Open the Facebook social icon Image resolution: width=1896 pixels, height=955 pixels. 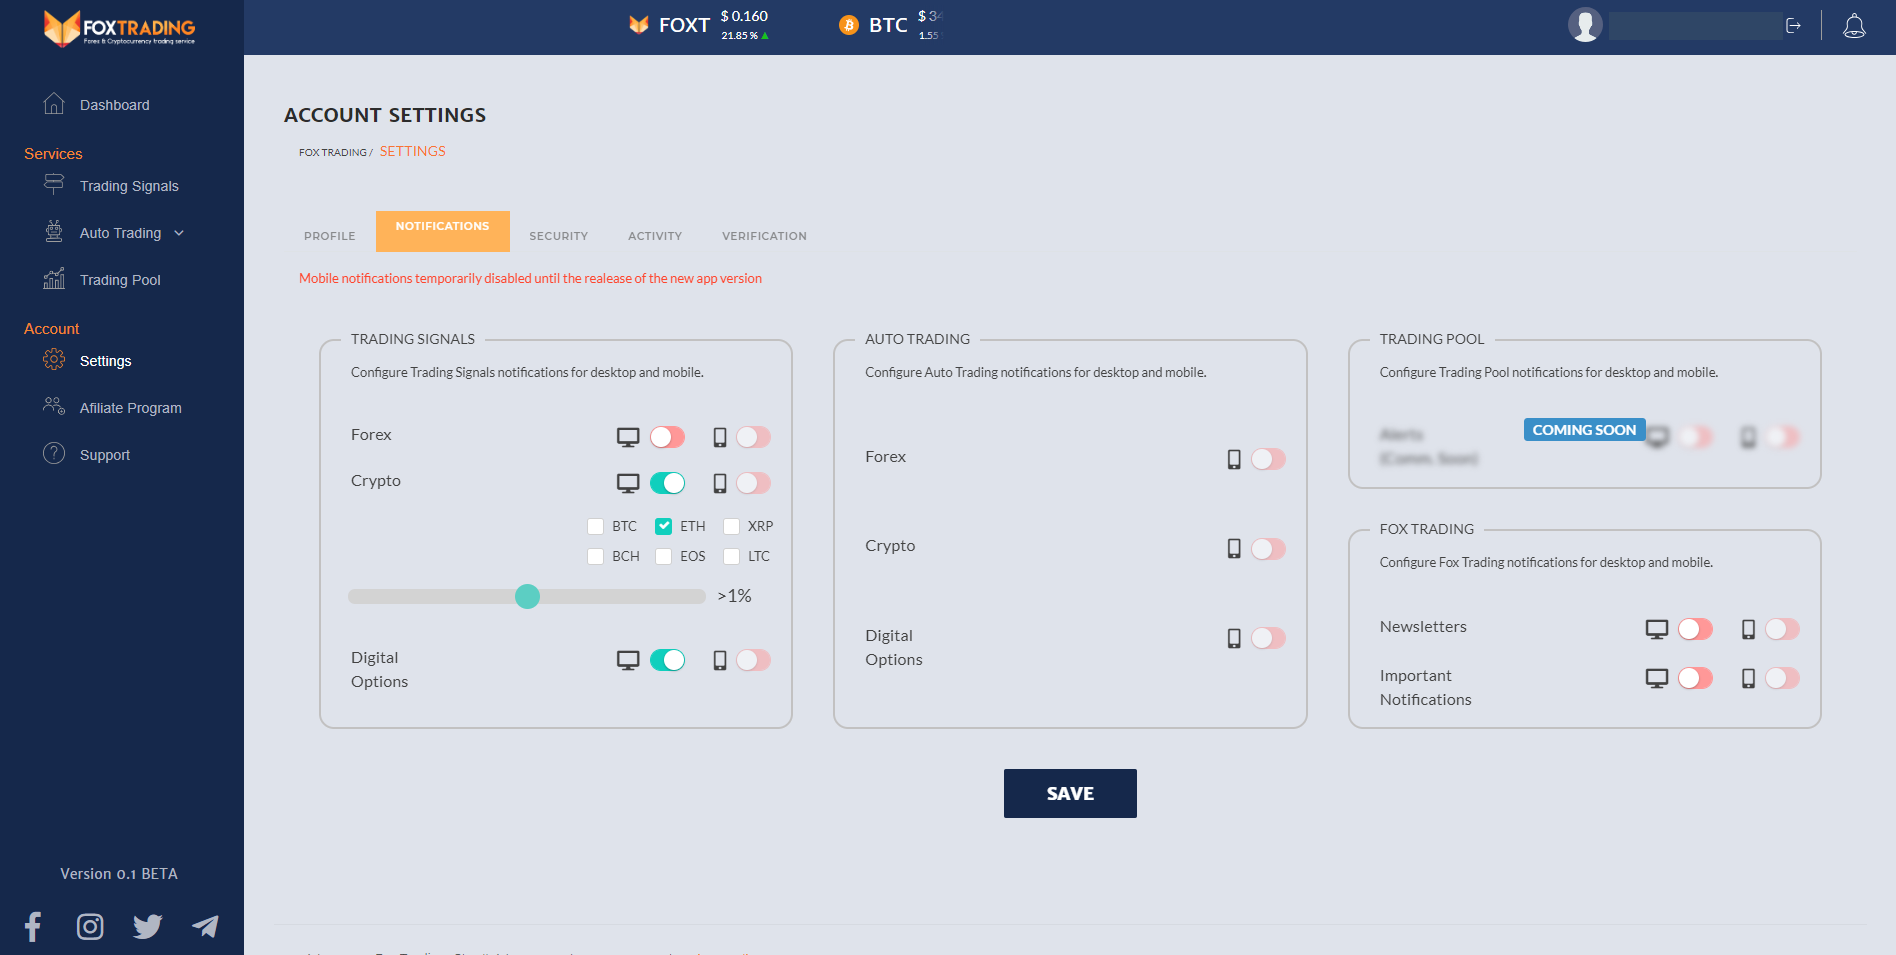(x=33, y=927)
